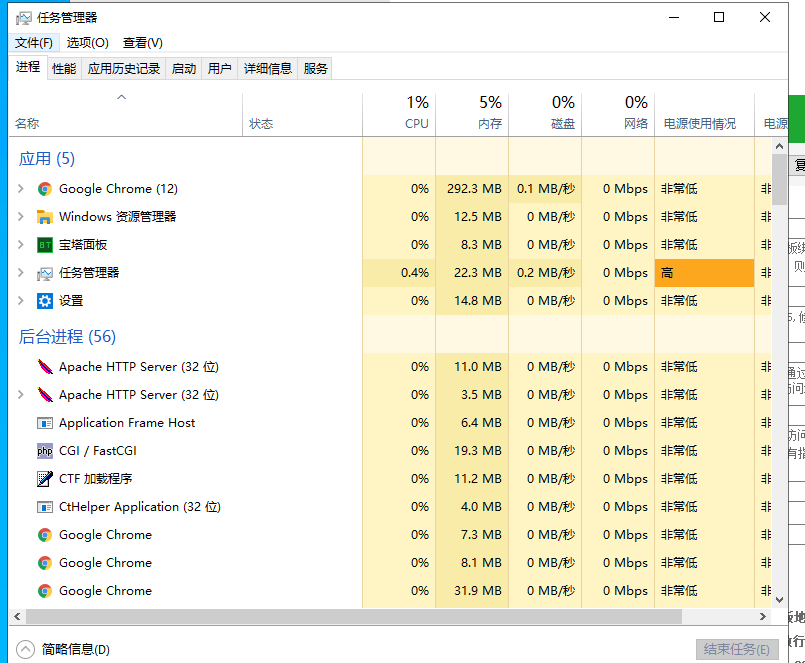
Task: Select the CTF 加载程序 process name
Action: click(x=95, y=479)
